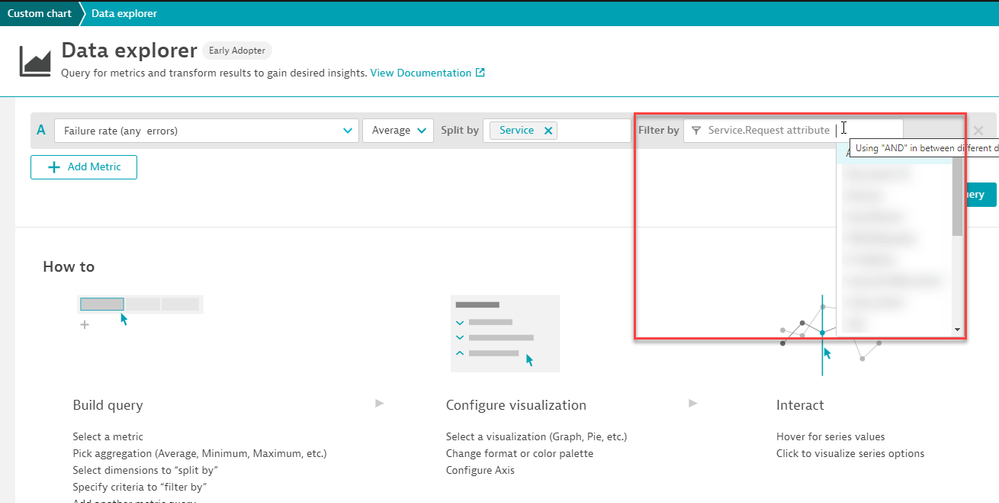The width and height of the screenshot is (999, 503).
Task: Expand the Failure rate metric dropdown
Action: pyautogui.click(x=348, y=130)
